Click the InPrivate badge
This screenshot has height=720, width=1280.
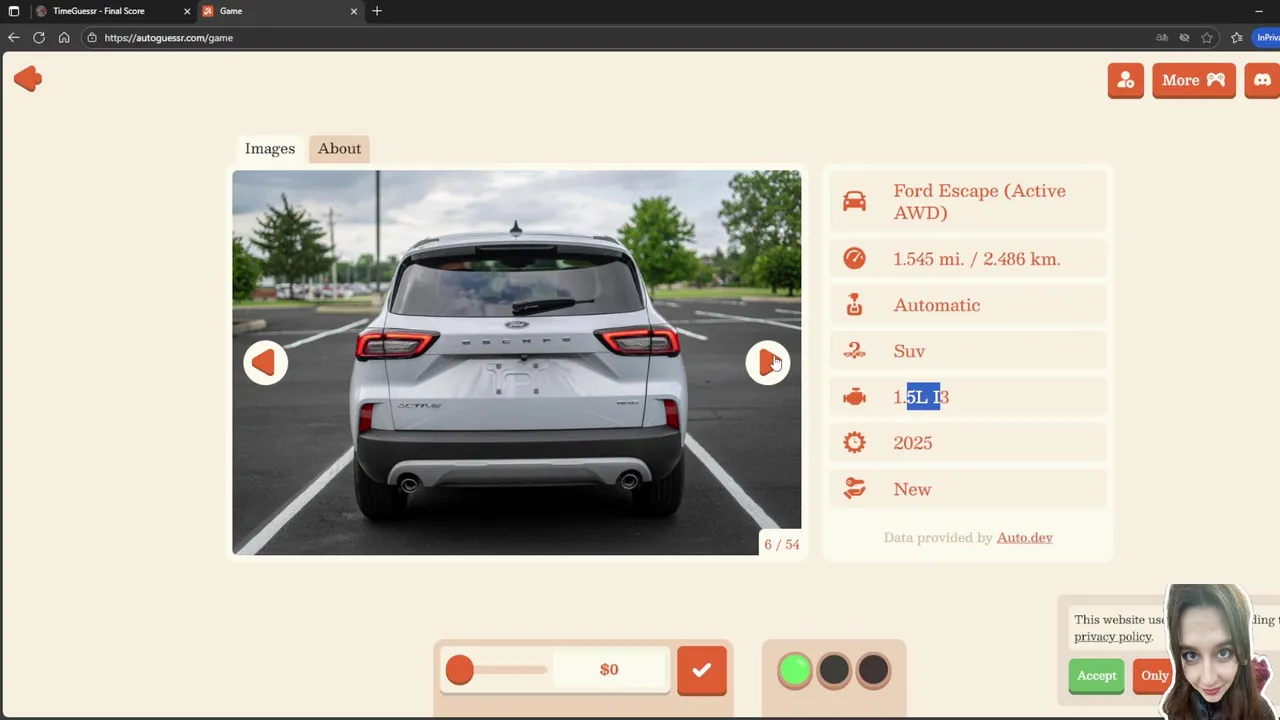point(1267,38)
